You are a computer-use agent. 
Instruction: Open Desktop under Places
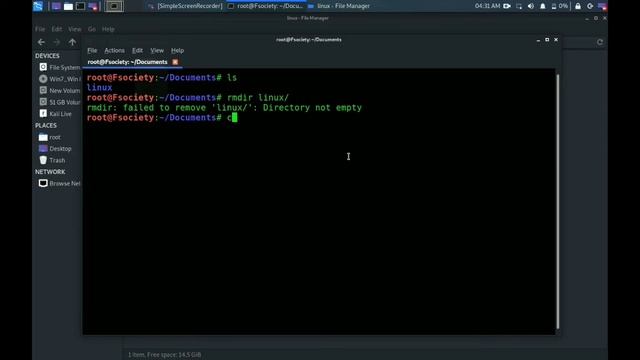tap(55, 149)
